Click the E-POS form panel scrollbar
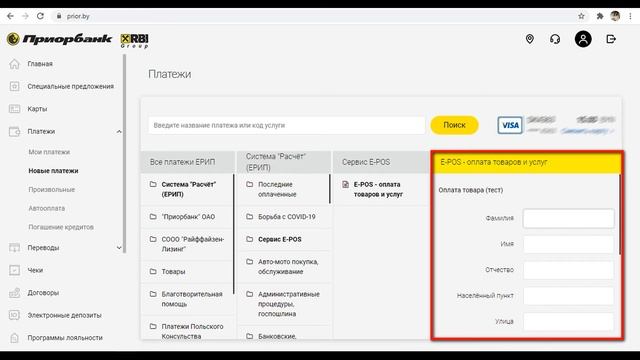The height and width of the screenshot is (360, 640). coord(620,215)
